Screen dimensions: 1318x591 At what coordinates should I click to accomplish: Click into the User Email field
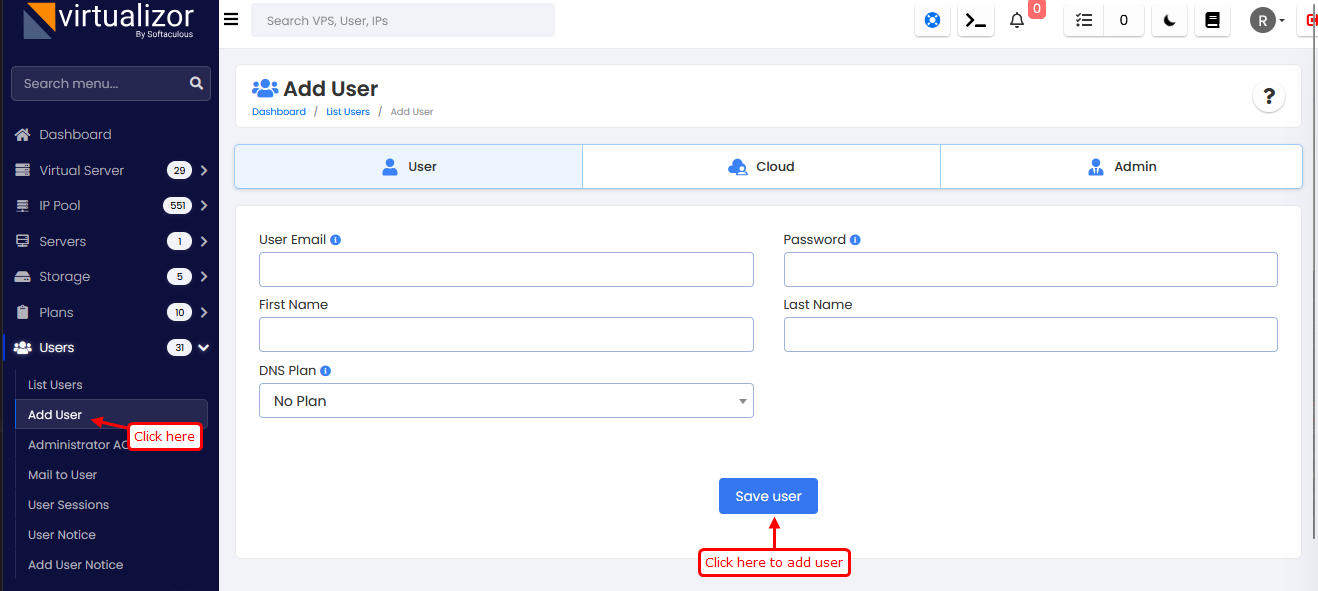click(506, 270)
